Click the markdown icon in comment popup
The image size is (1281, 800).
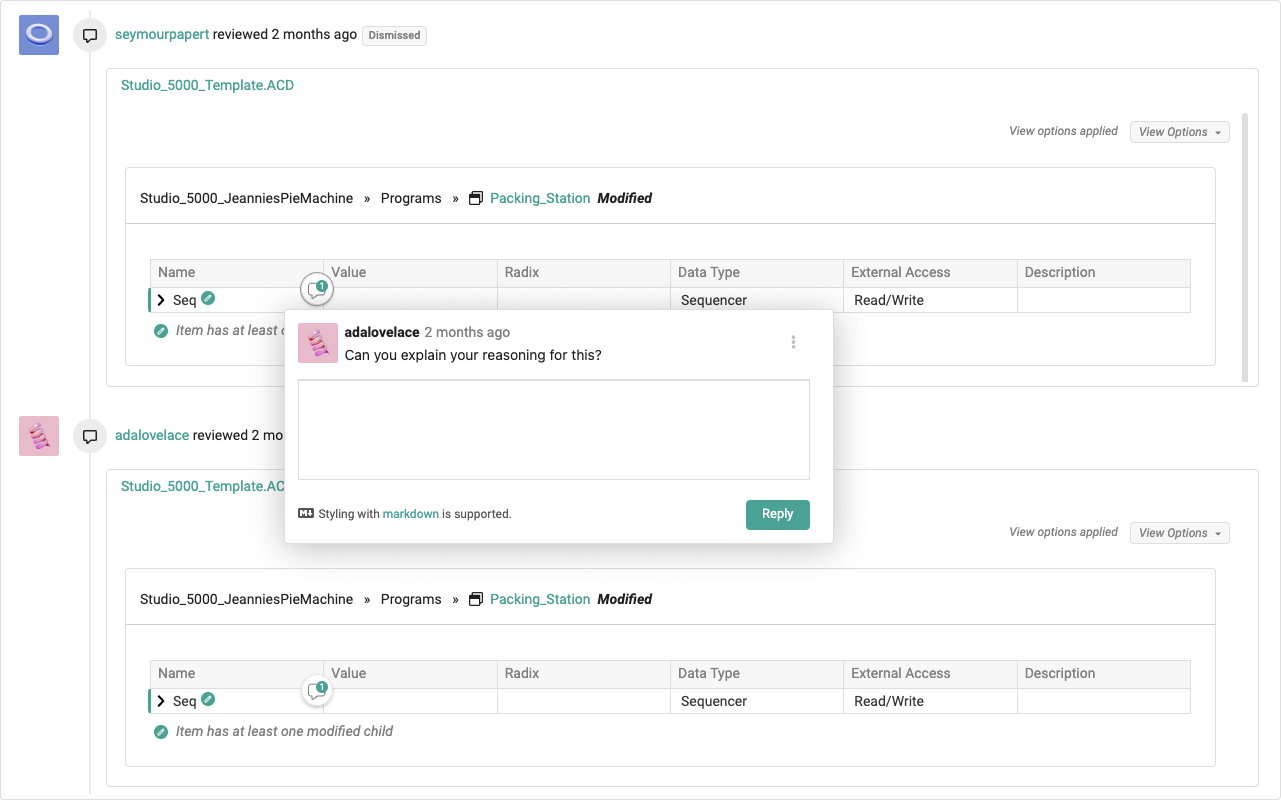(x=306, y=514)
